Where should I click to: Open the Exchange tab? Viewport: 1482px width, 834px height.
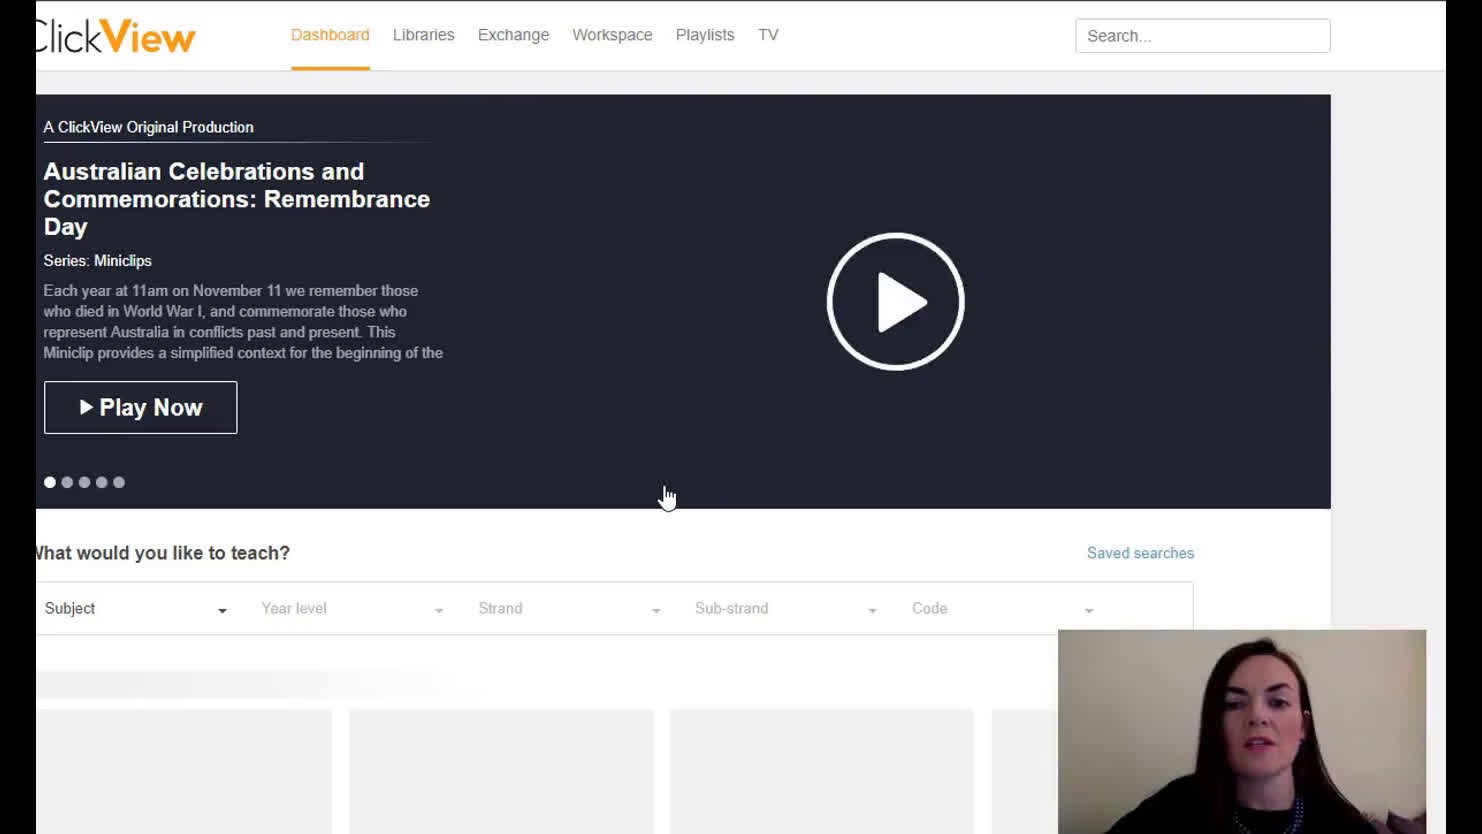(x=513, y=35)
